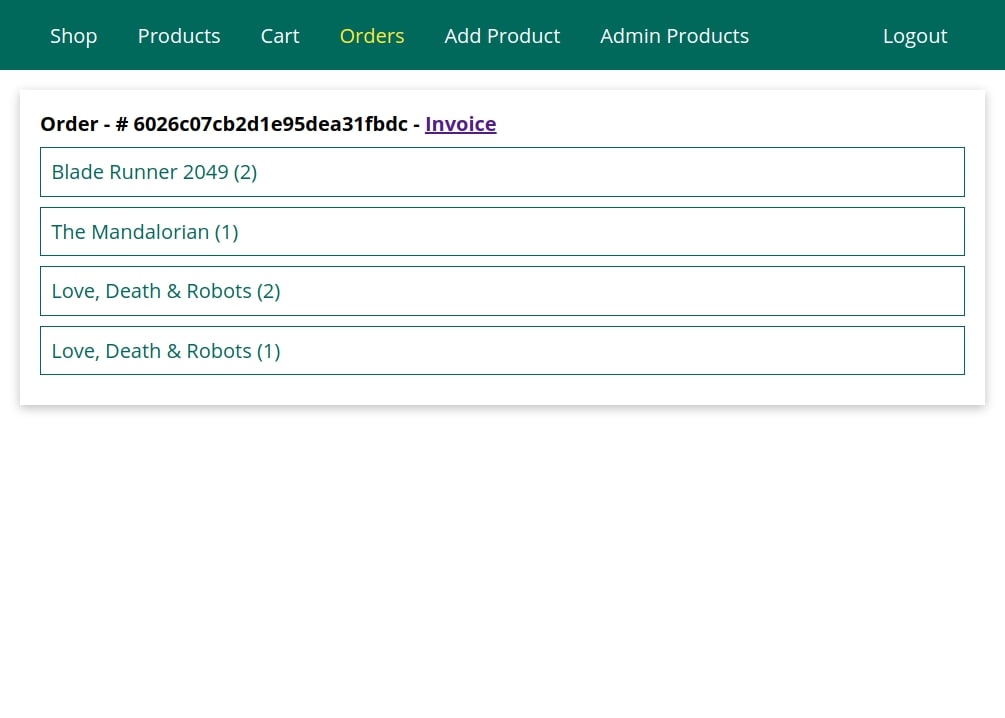Click Love, Death & Robots (1) row
The image size is (1005, 718).
tap(502, 351)
